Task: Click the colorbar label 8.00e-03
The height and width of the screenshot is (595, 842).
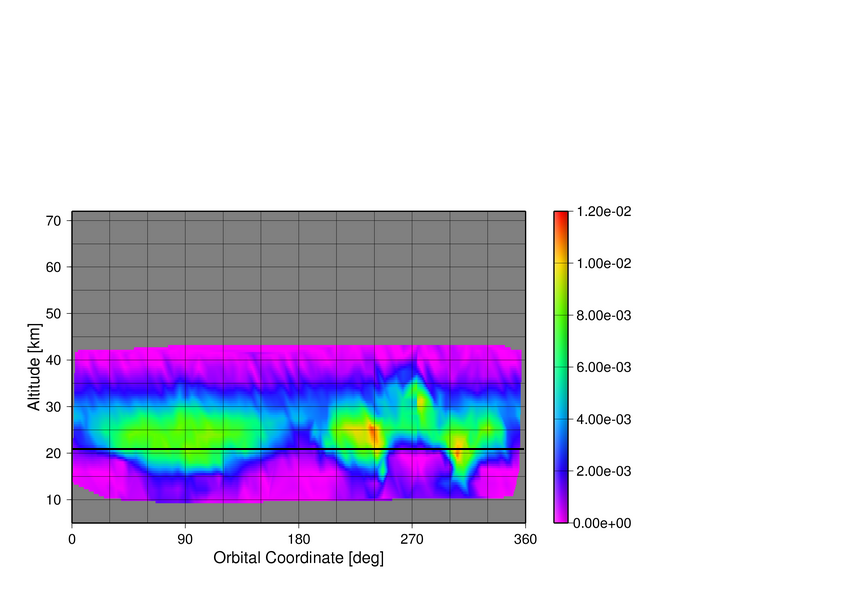Action: 604,315
